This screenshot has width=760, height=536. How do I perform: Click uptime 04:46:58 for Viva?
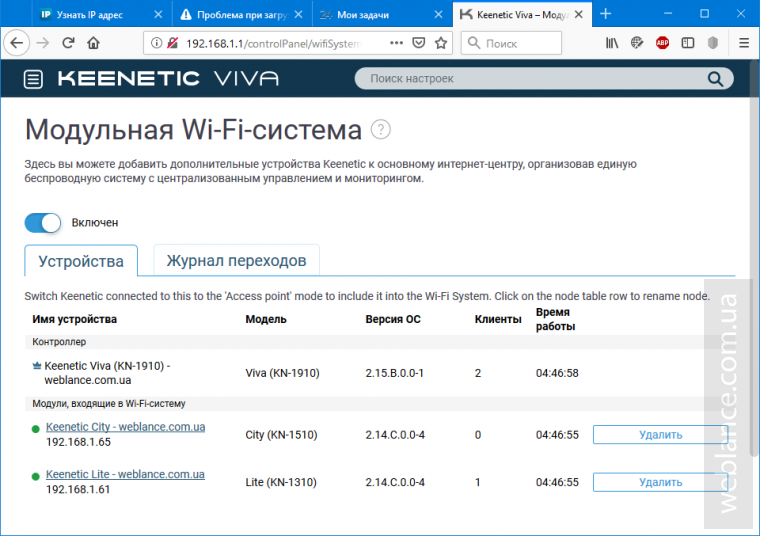557,373
